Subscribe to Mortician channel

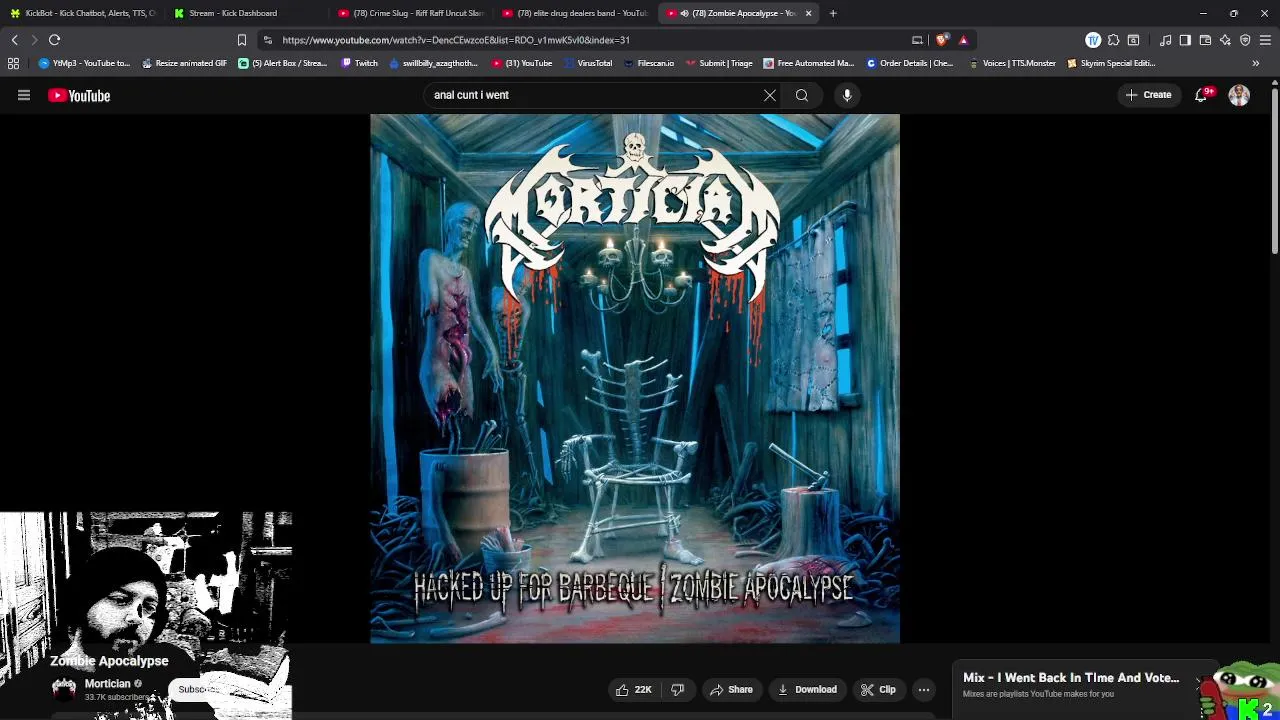(x=198, y=689)
